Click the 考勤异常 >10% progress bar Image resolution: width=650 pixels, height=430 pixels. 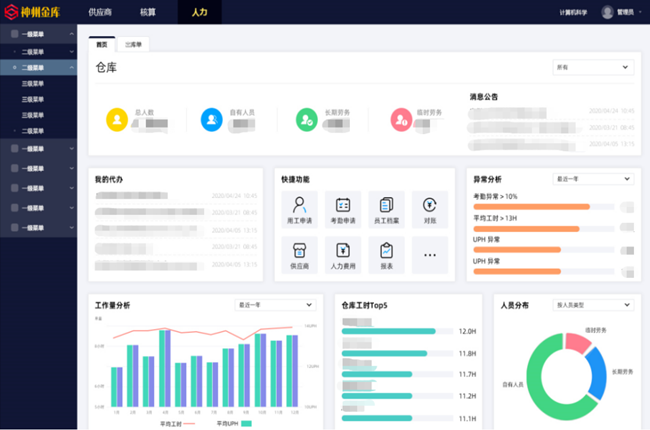coord(530,207)
